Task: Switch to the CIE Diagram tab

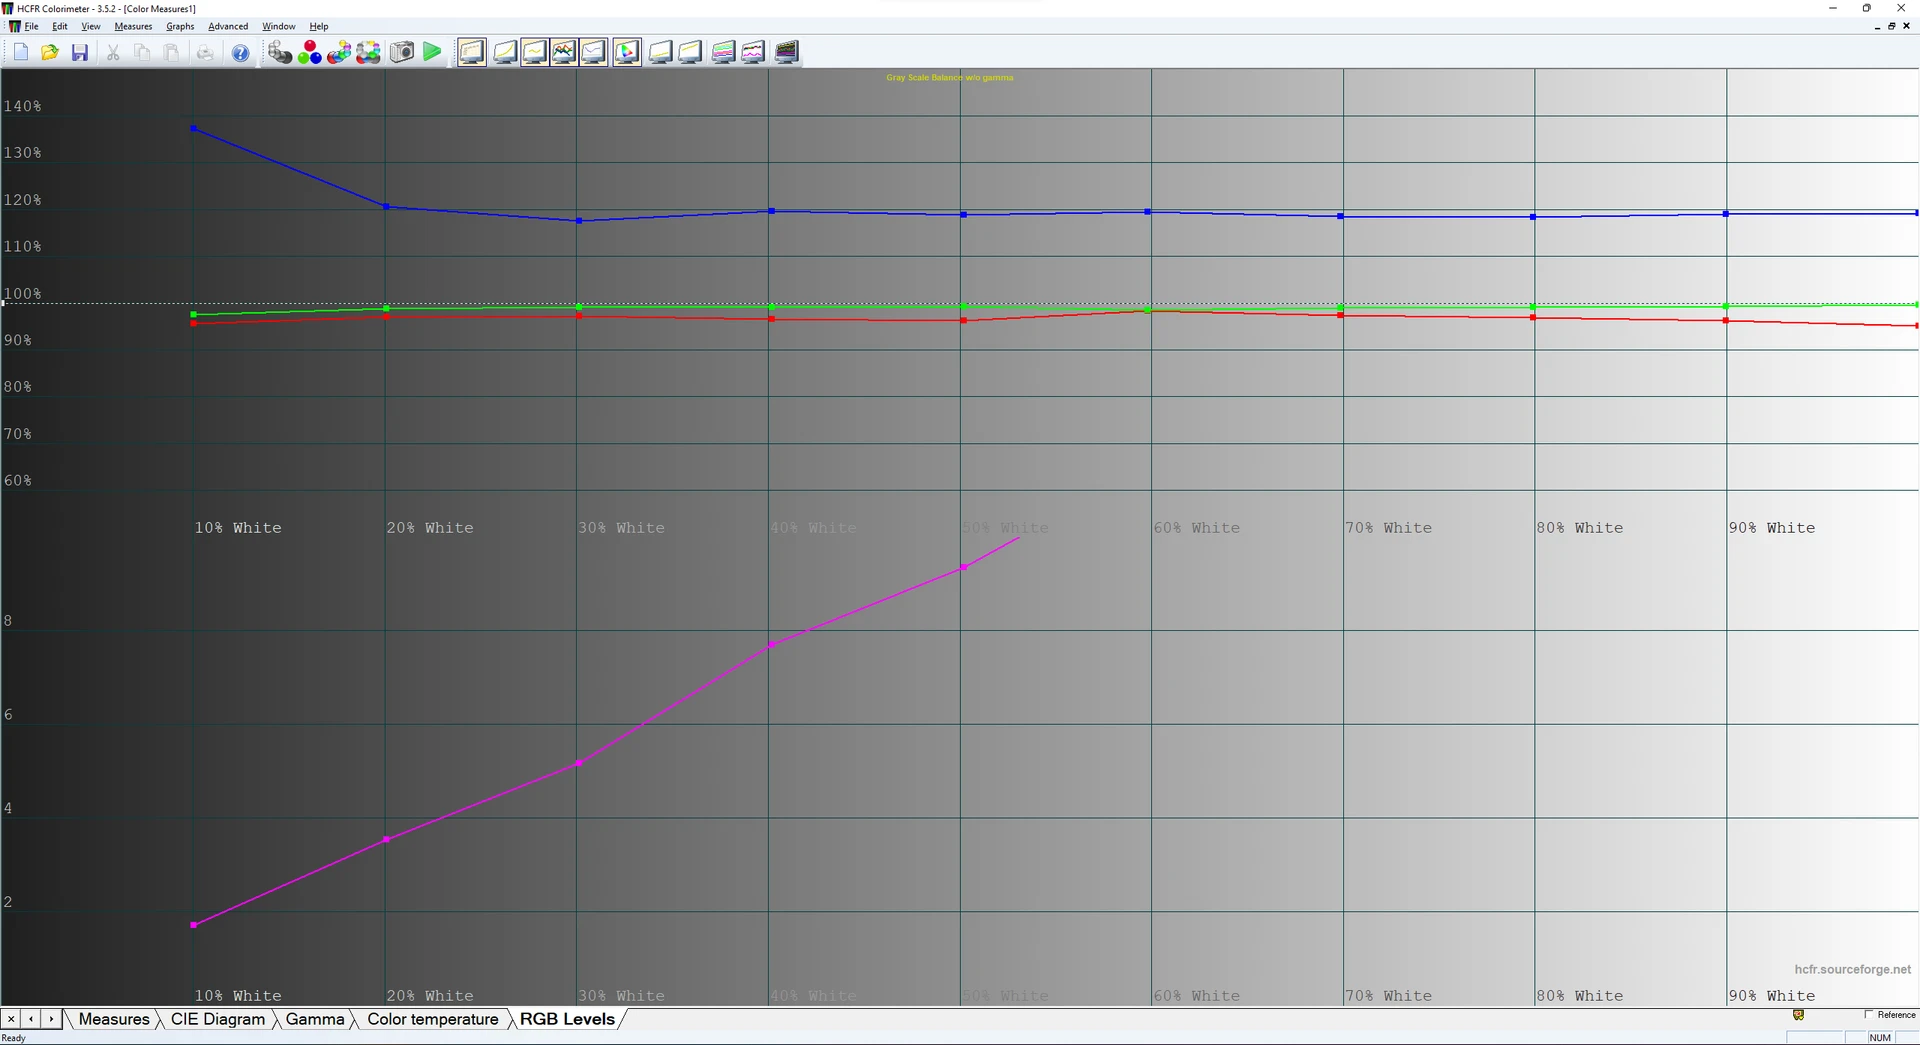Action: [218, 1019]
